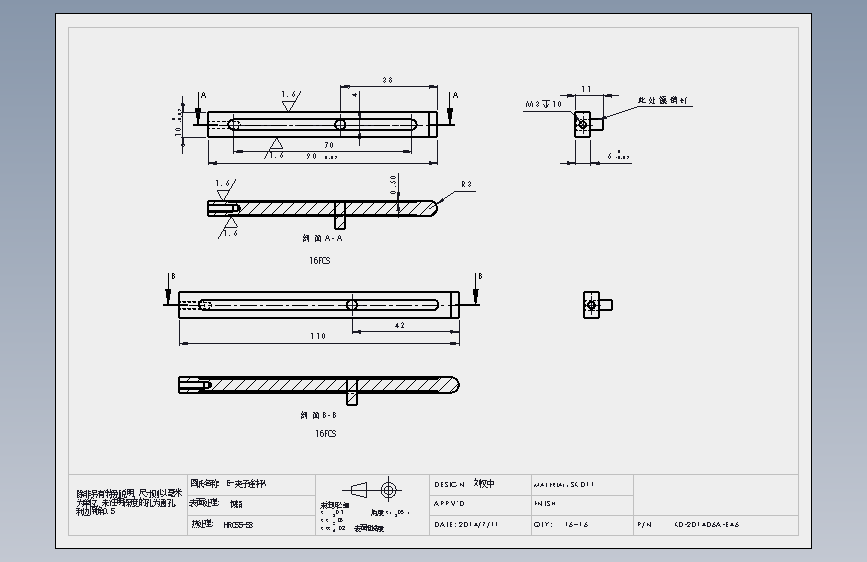This screenshot has width=867, height=562.
Task: Click the 110 overall-length dimension
Action: 318,336
